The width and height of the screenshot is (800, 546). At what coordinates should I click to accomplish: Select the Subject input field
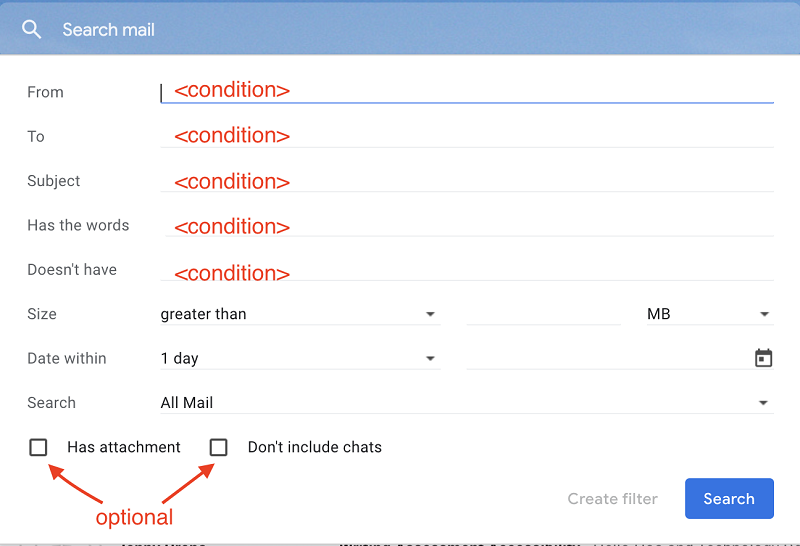click(x=467, y=181)
